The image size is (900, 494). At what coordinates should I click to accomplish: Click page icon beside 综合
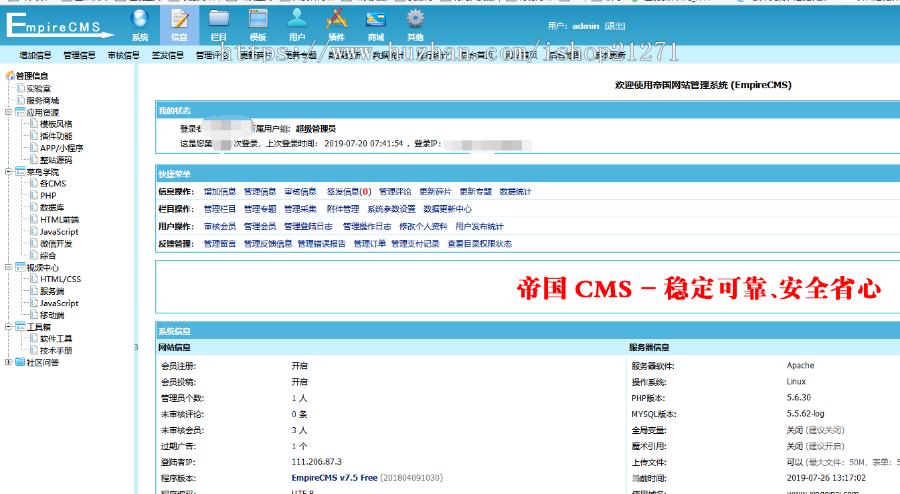34,255
